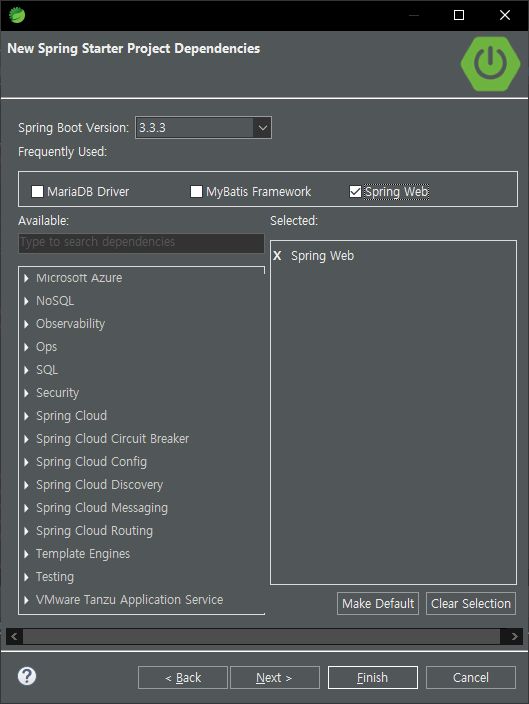Expand the Security category

click(26, 393)
